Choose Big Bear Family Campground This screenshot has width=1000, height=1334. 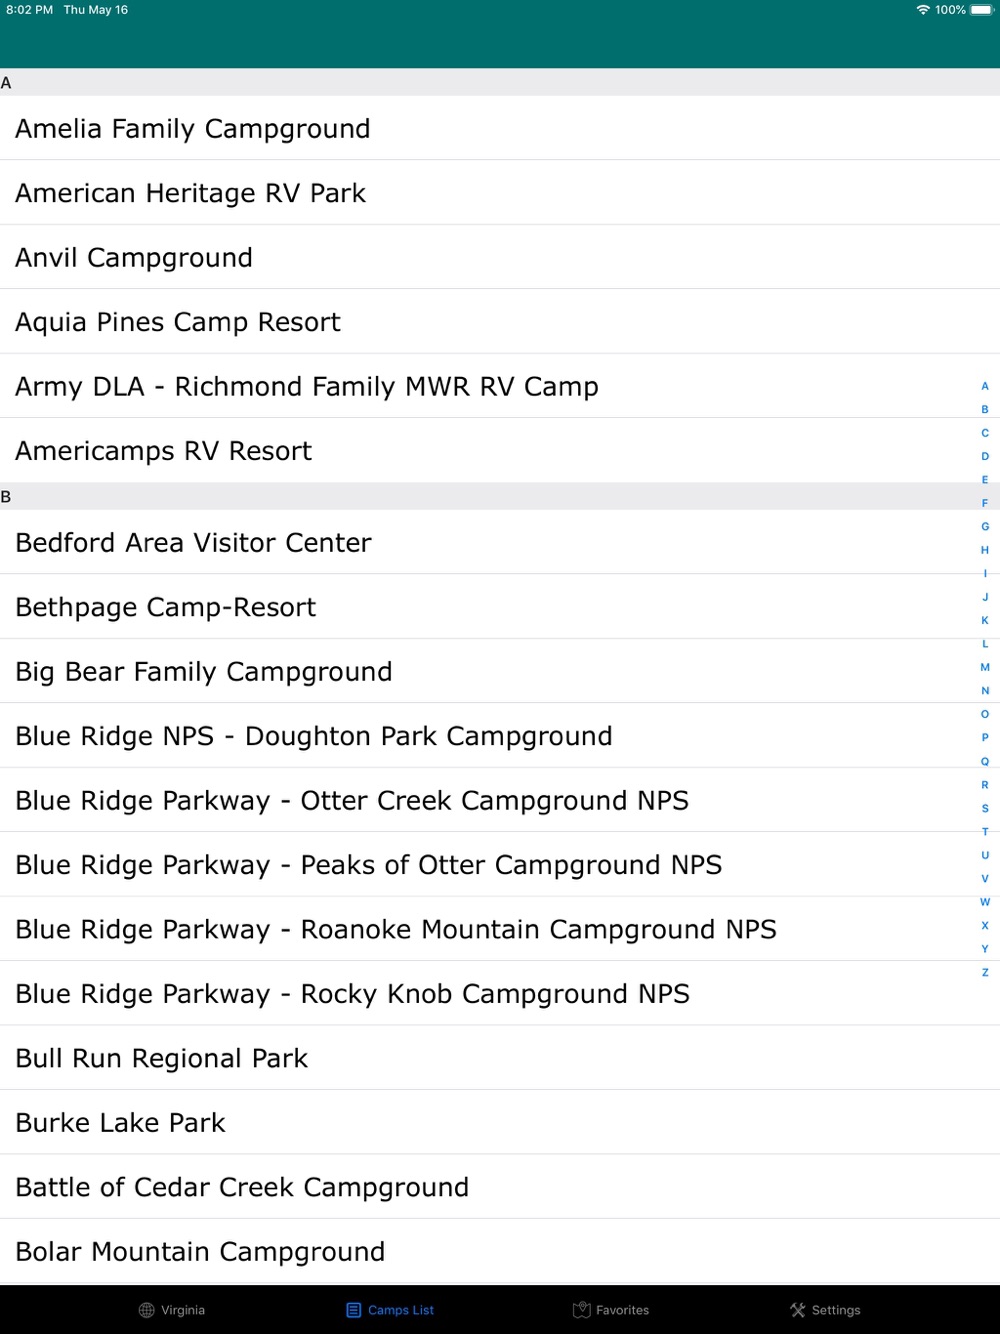500,671
